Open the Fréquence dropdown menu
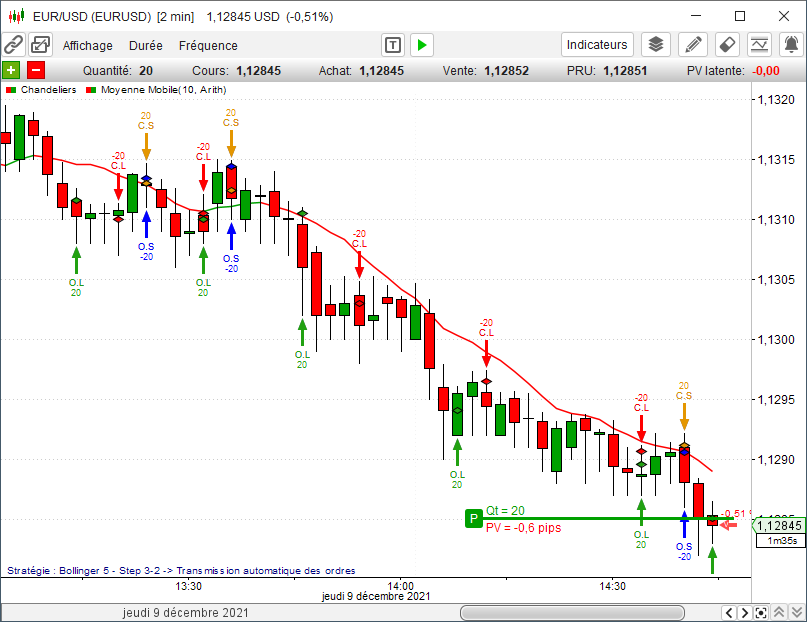Screen dimensions: 807x622 tap(208, 45)
